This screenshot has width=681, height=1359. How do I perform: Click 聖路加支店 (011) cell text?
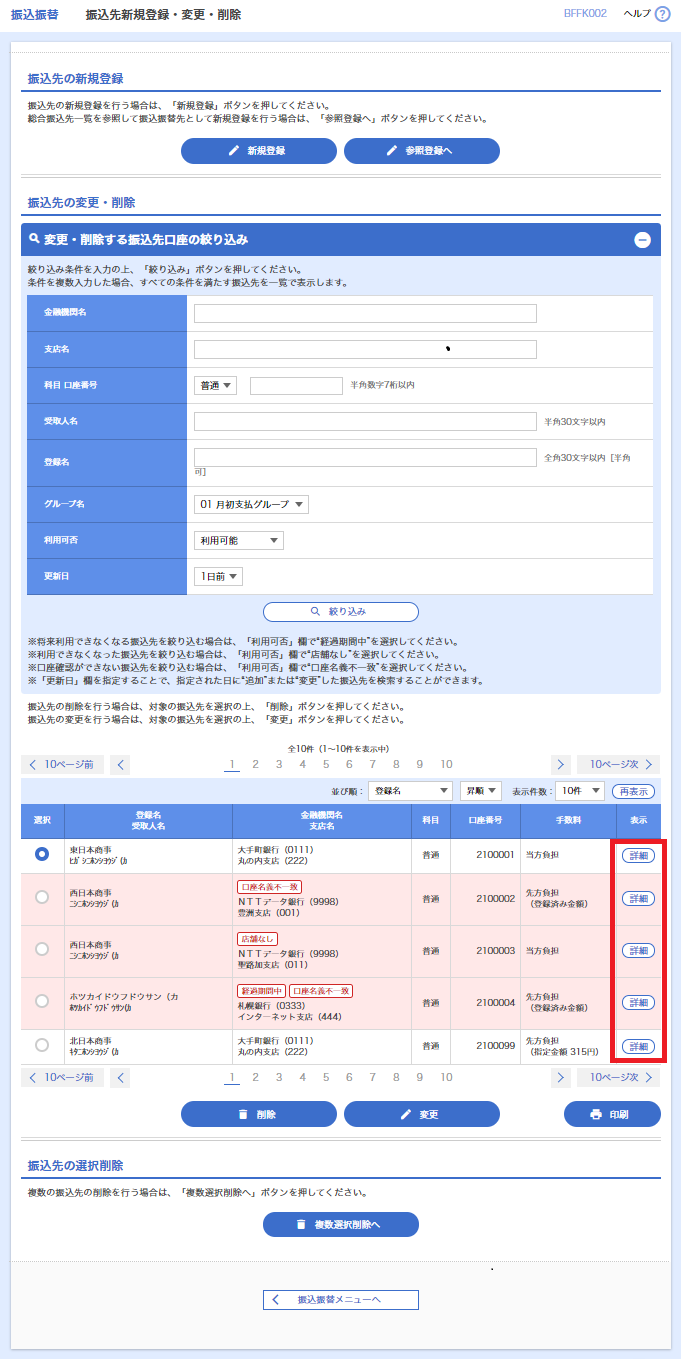click(x=275, y=966)
